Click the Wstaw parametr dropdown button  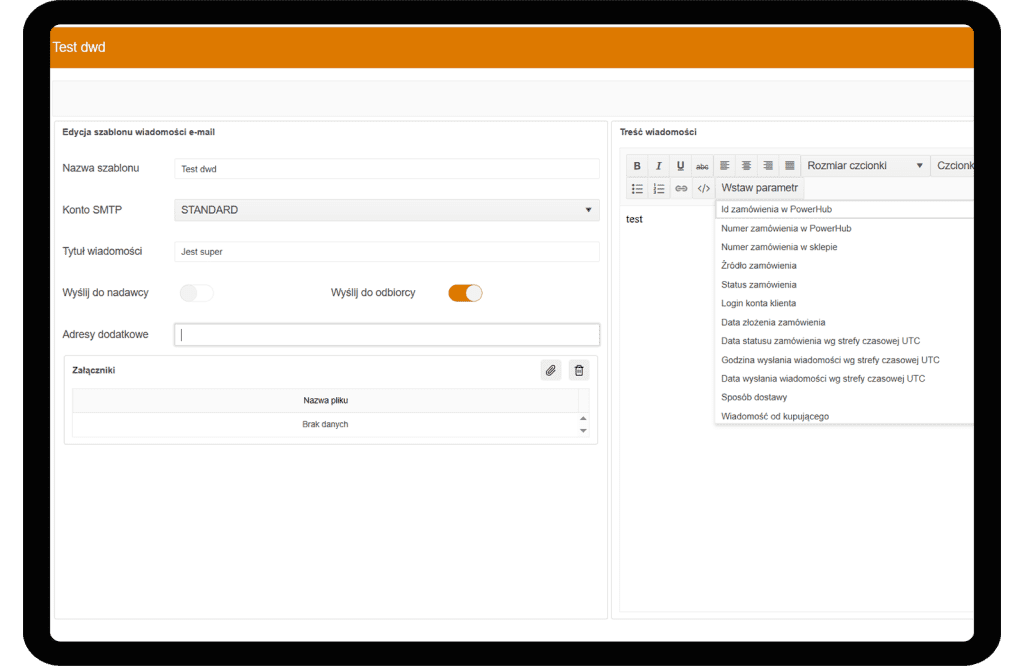coord(760,188)
